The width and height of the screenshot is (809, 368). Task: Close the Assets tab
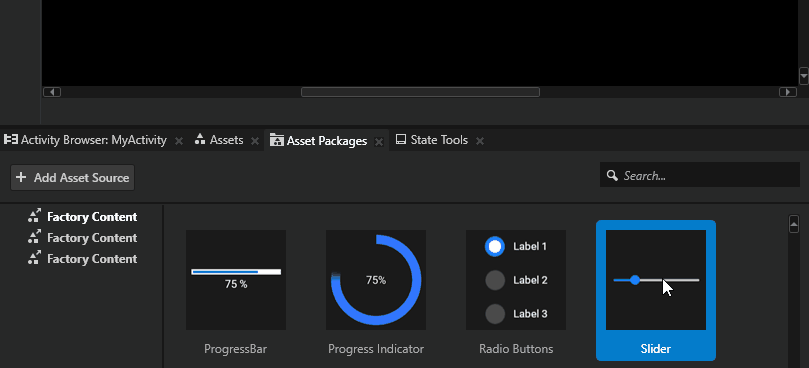[254, 141]
